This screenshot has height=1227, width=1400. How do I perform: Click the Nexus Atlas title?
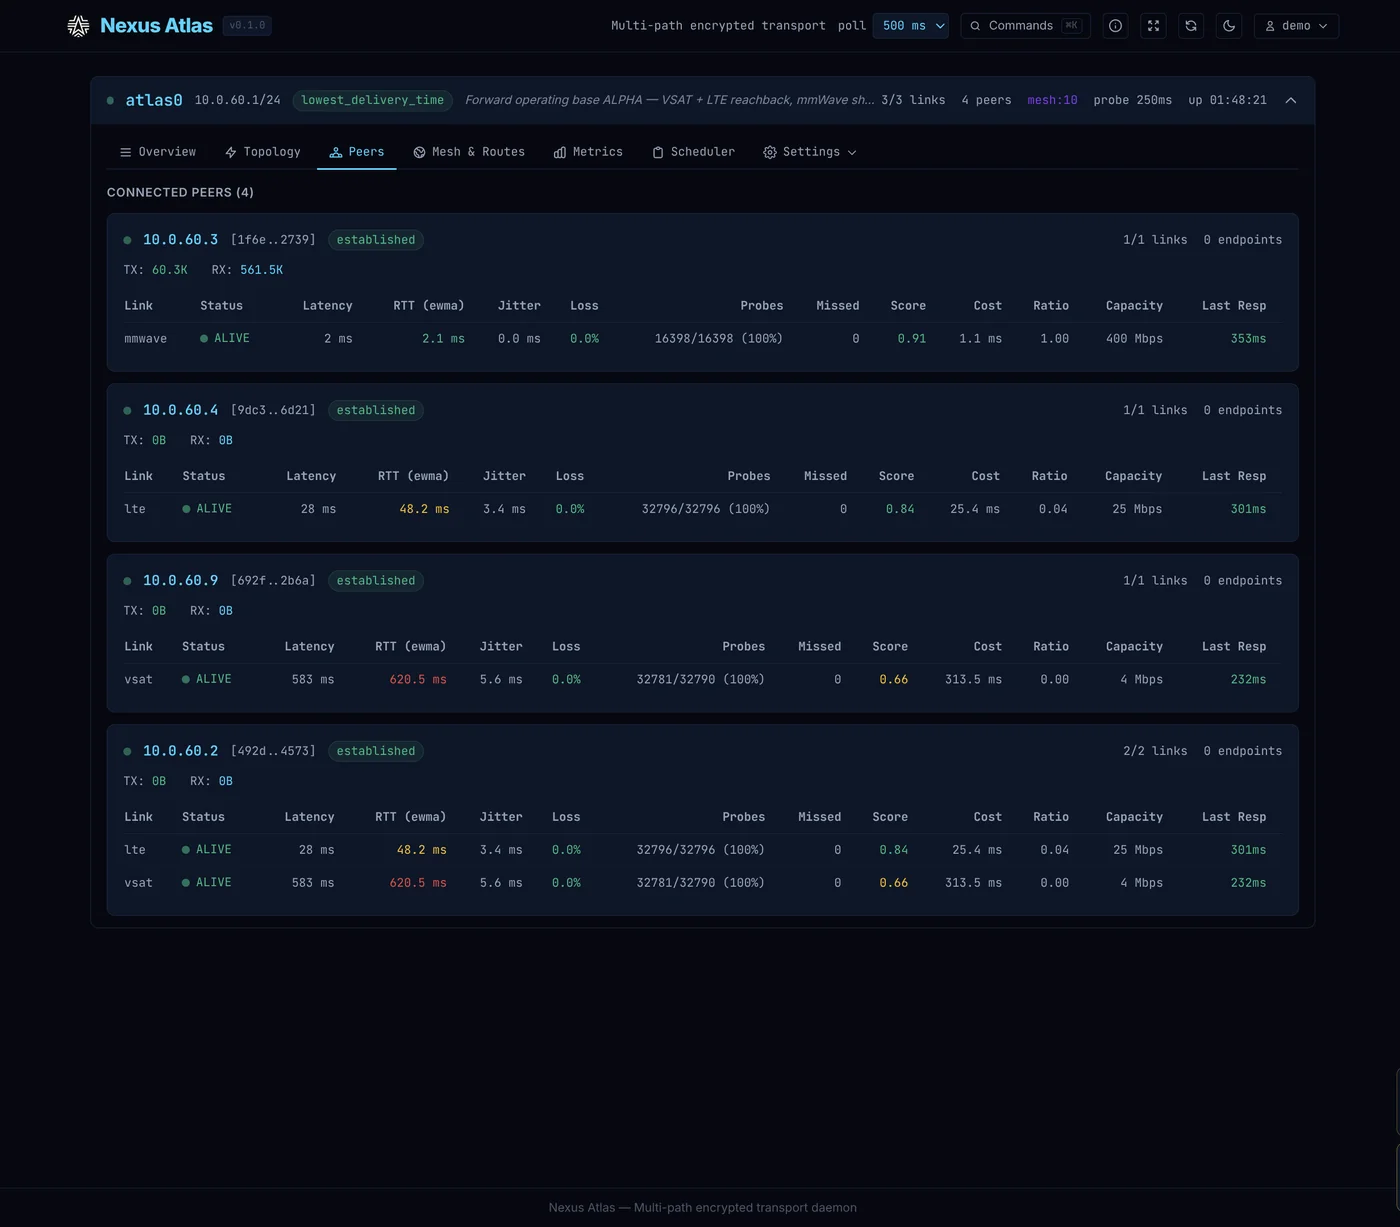pyautogui.click(x=156, y=26)
